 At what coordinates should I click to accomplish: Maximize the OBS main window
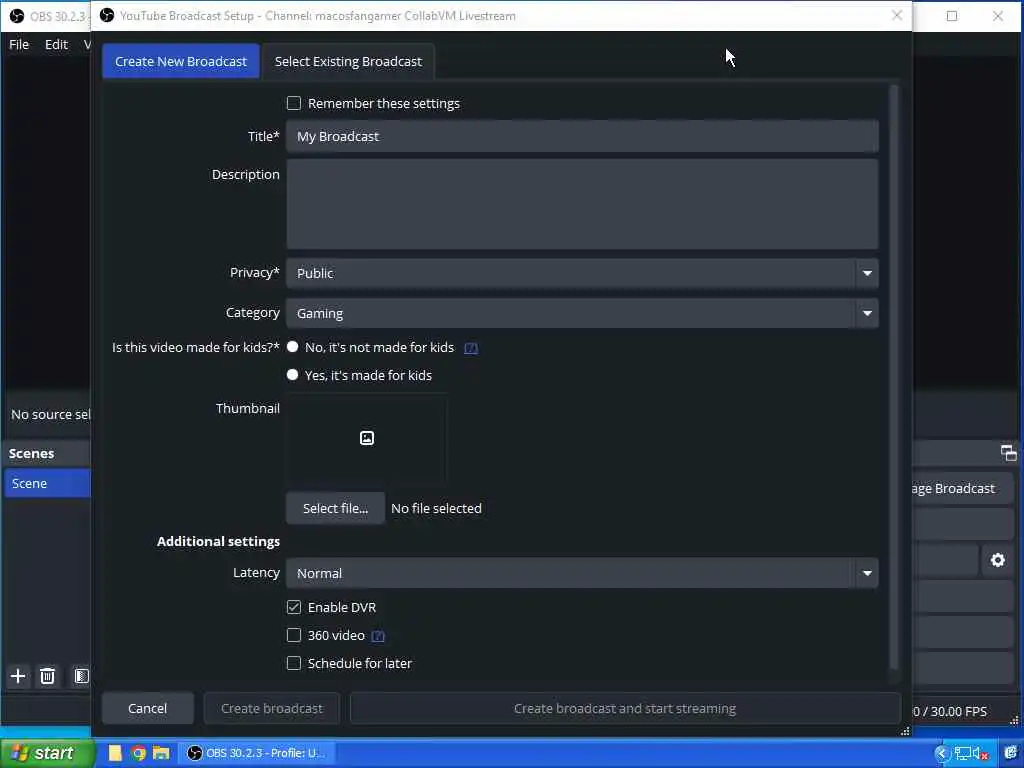(952, 16)
